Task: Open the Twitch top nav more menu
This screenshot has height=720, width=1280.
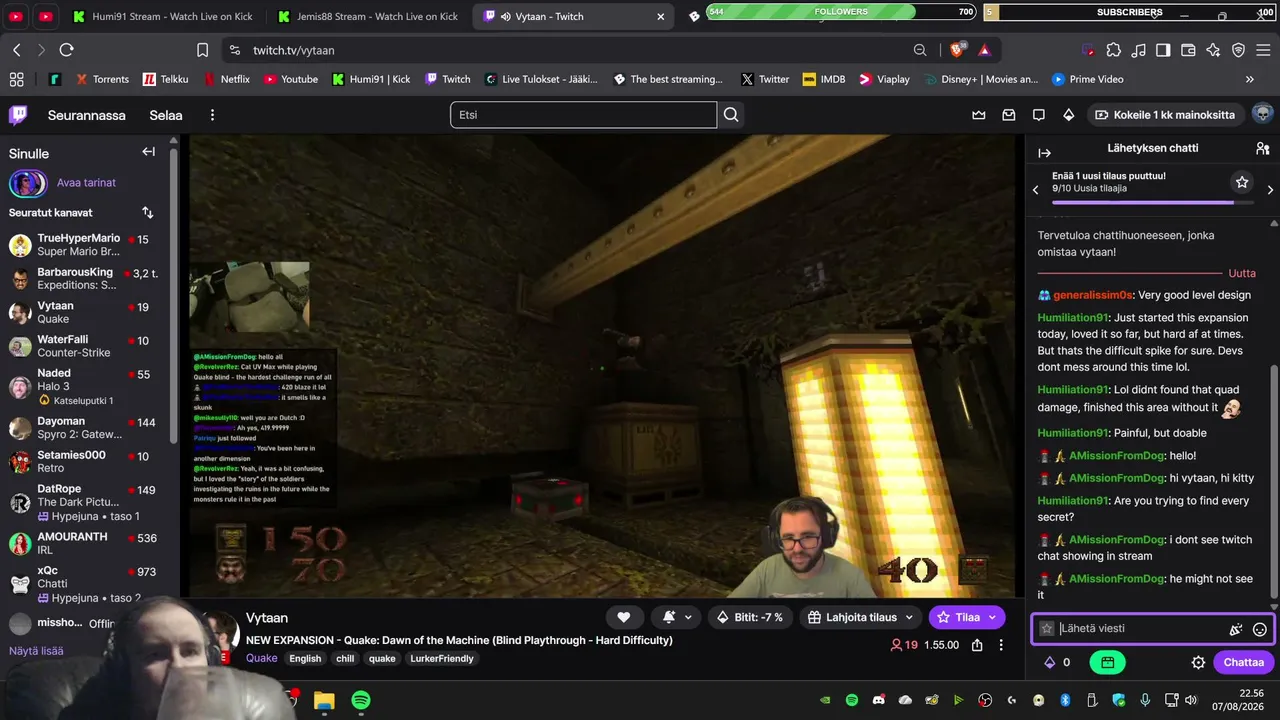Action: point(212,115)
